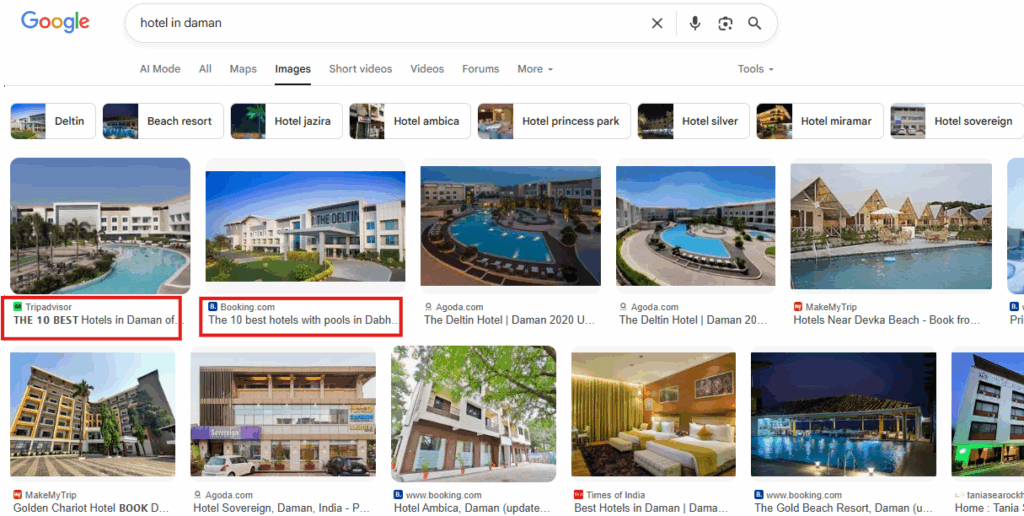Open 'The 10 best hotels with pools' link

(x=303, y=320)
